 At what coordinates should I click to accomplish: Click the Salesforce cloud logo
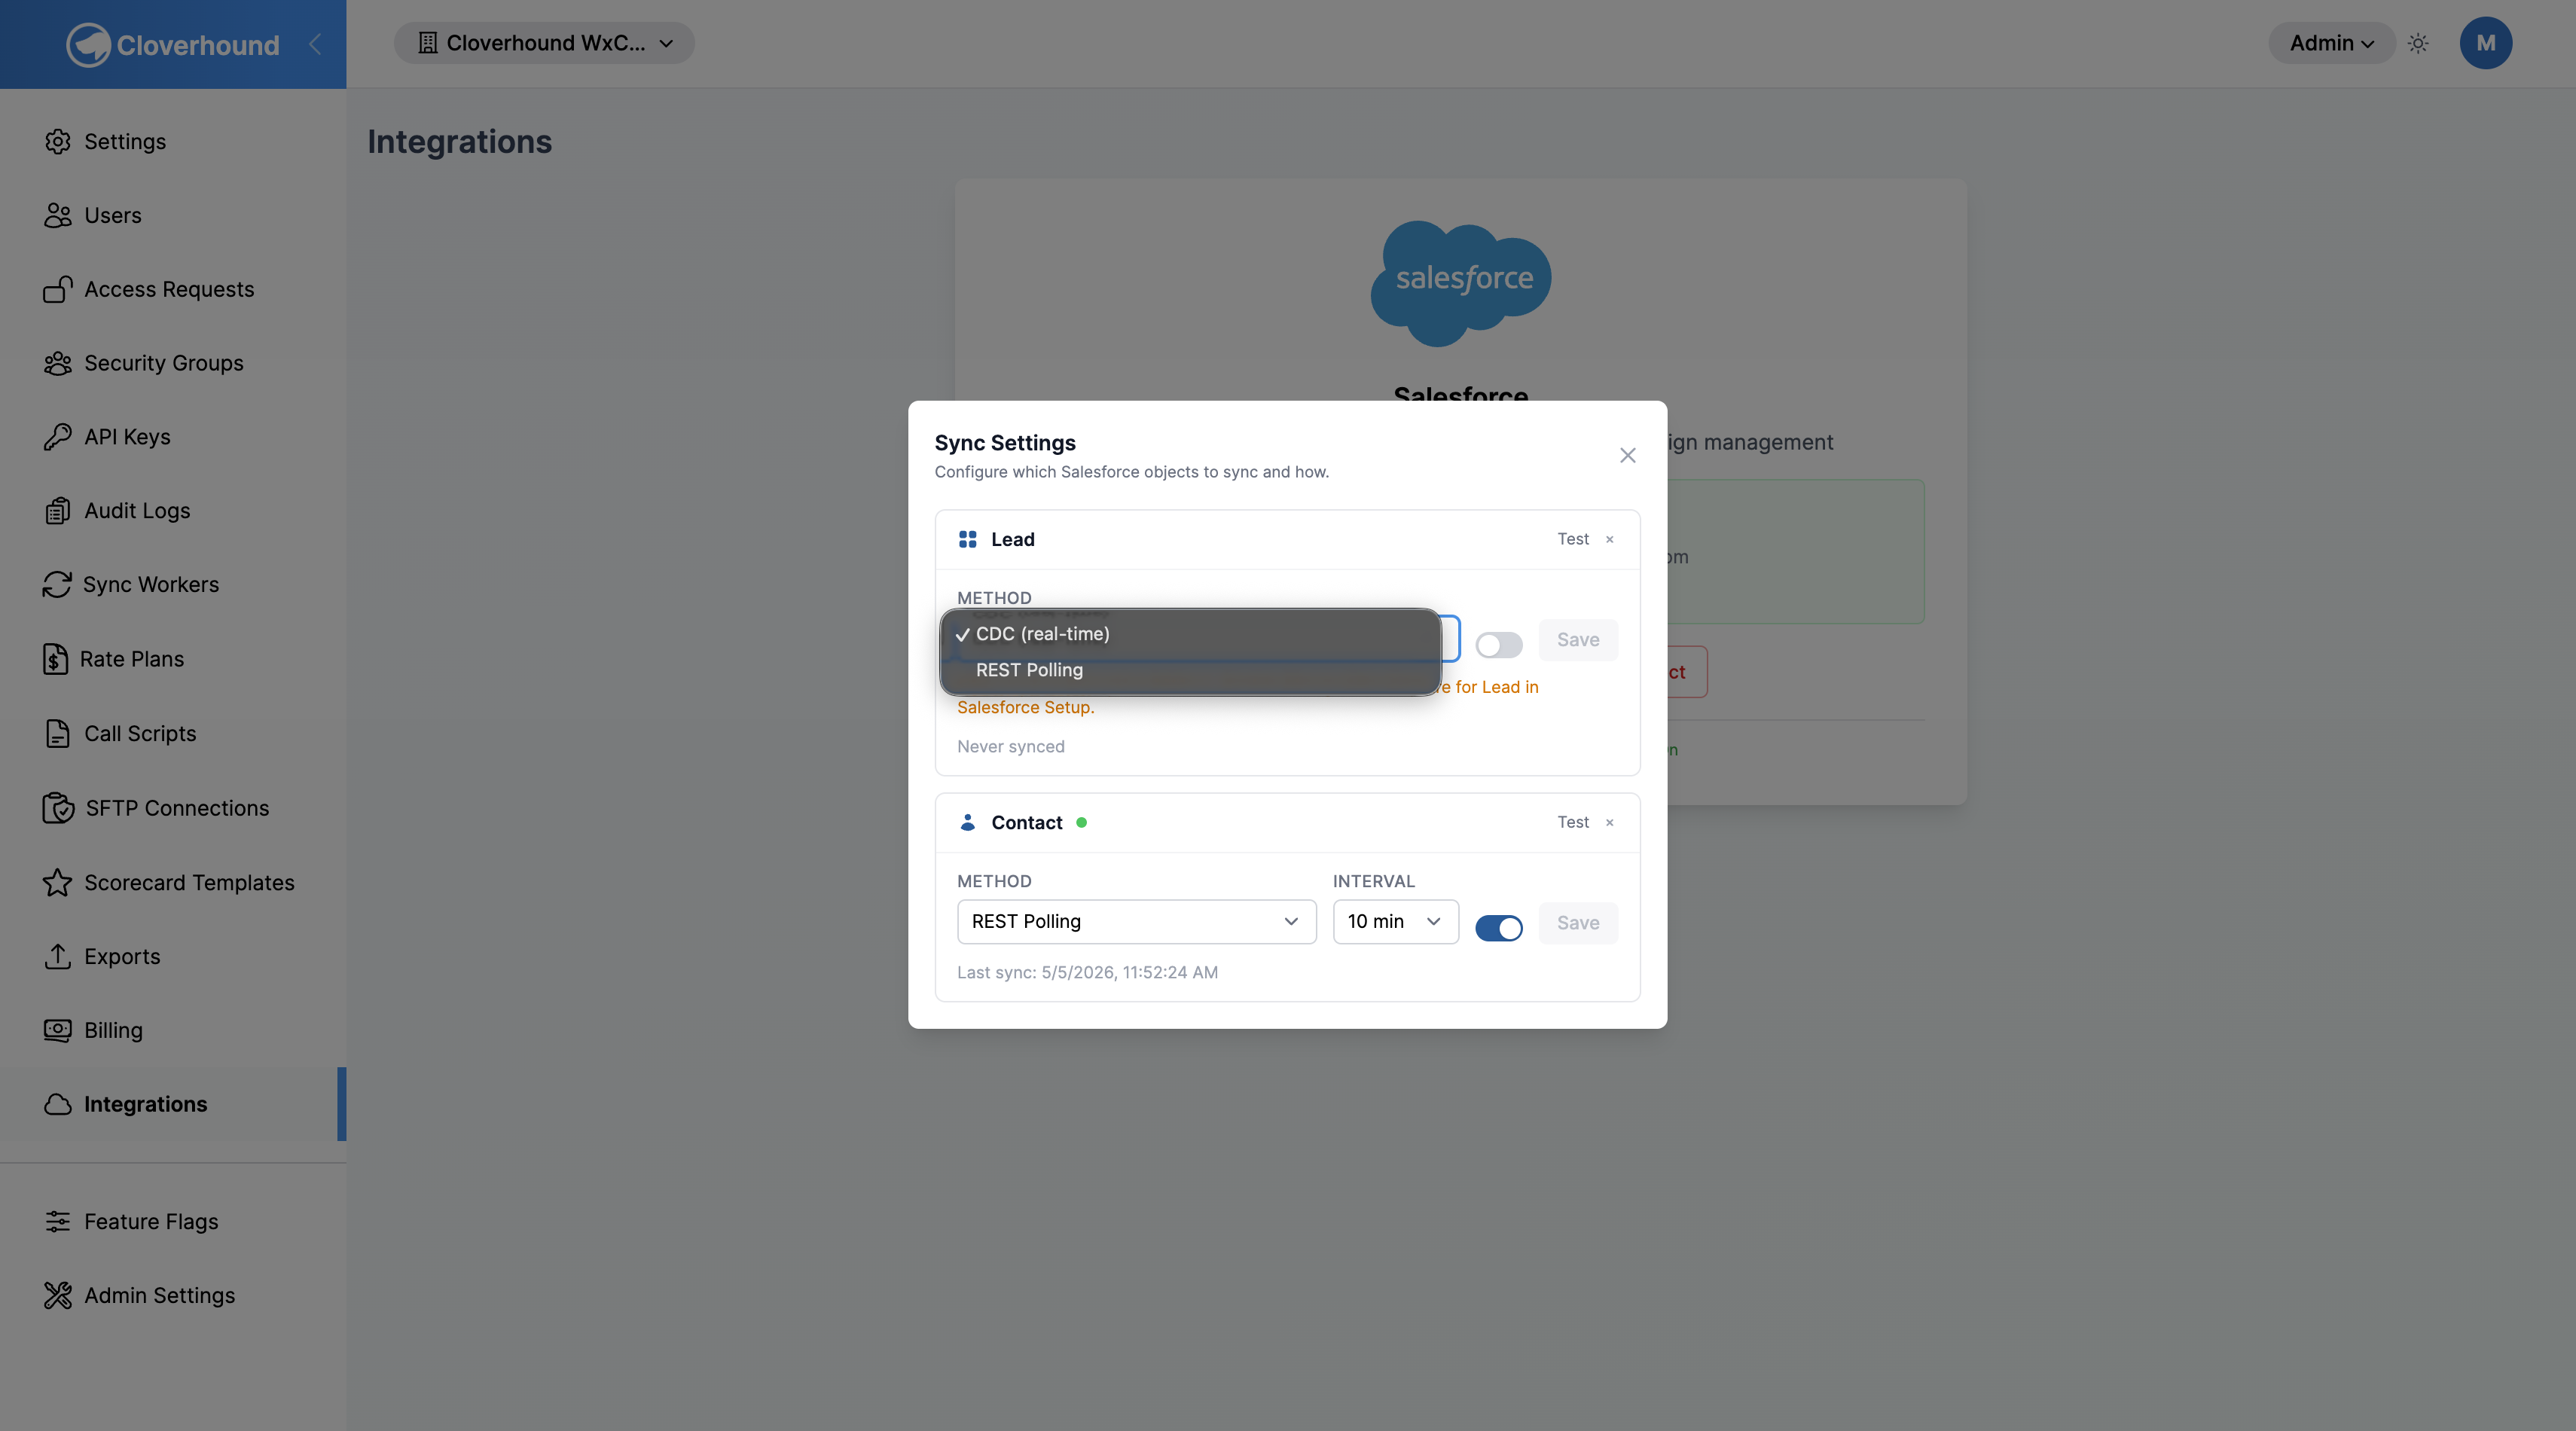[x=1461, y=283]
